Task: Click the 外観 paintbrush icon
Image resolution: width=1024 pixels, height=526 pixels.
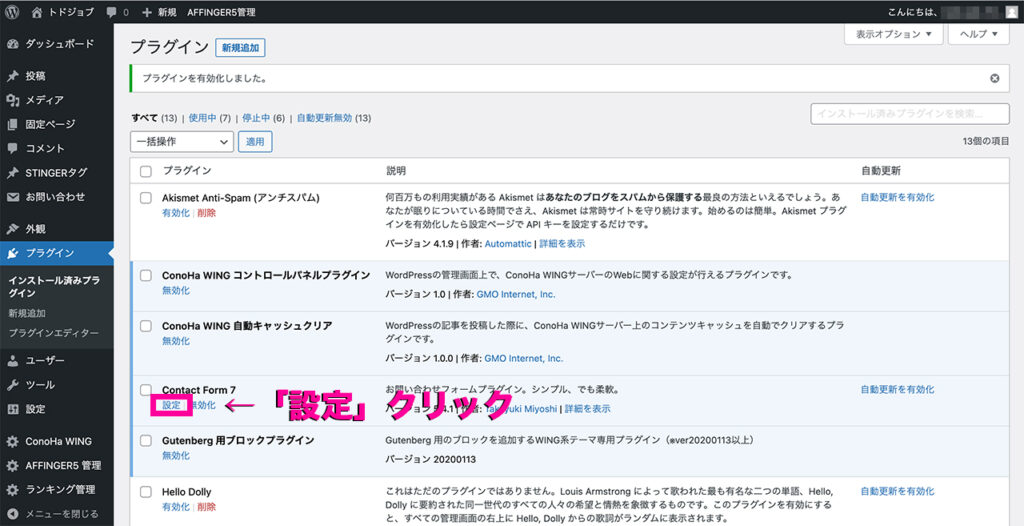Action: click(x=12, y=229)
